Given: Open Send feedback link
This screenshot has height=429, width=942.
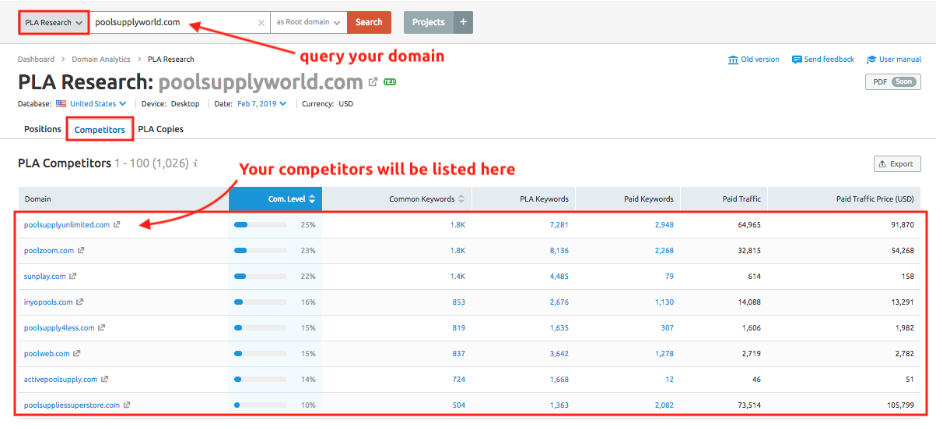Looking at the screenshot, I should coord(829,59).
